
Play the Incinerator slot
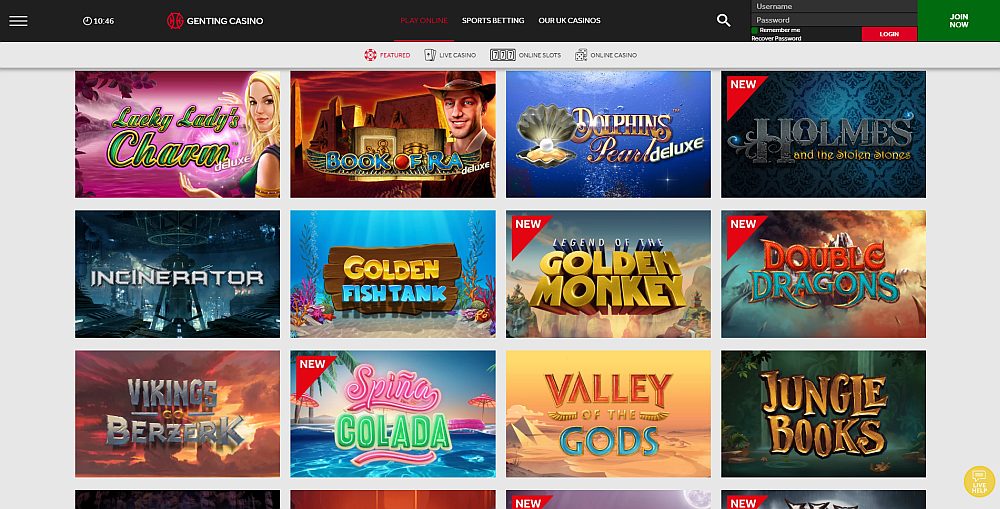(x=177, y=274)
